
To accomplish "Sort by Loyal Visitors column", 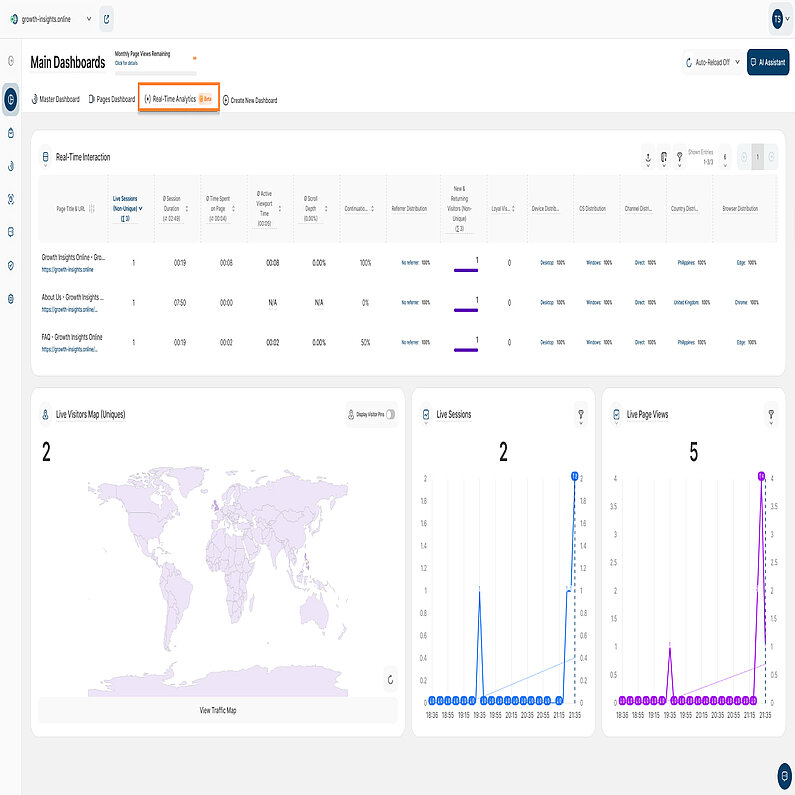I will (x=513, y=209).
